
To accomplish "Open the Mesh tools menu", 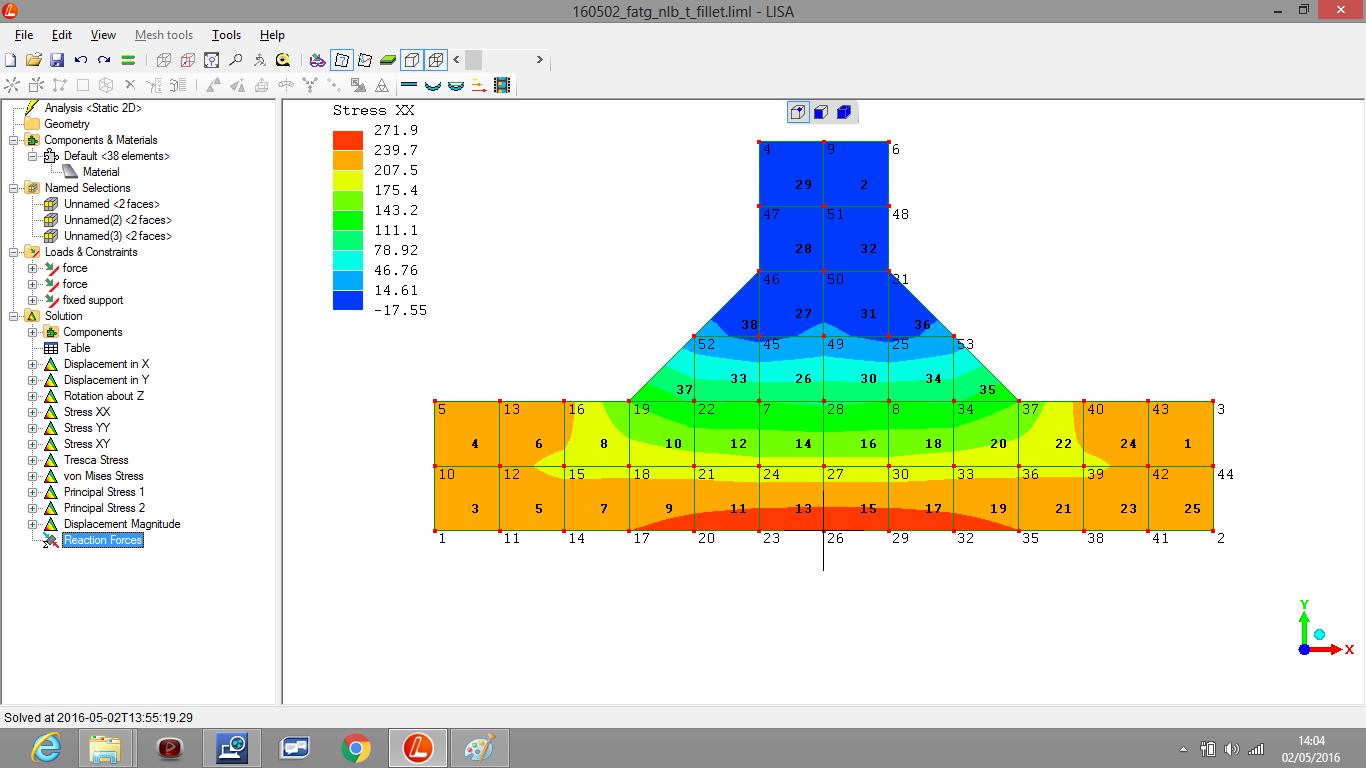I will 164,35.
